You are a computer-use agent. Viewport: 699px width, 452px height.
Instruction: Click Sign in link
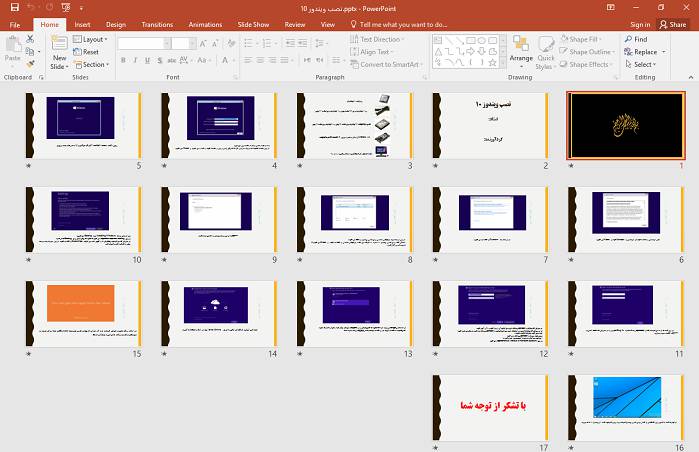[640, 24]
